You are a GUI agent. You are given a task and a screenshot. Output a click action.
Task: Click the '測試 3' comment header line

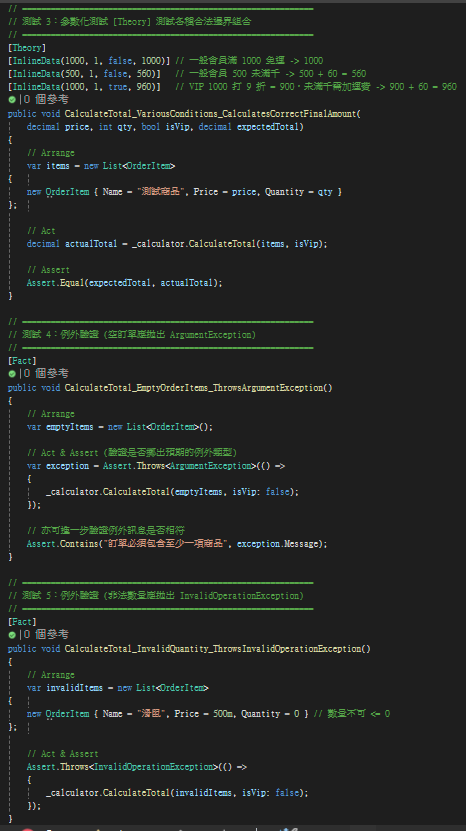click(130, 22)
